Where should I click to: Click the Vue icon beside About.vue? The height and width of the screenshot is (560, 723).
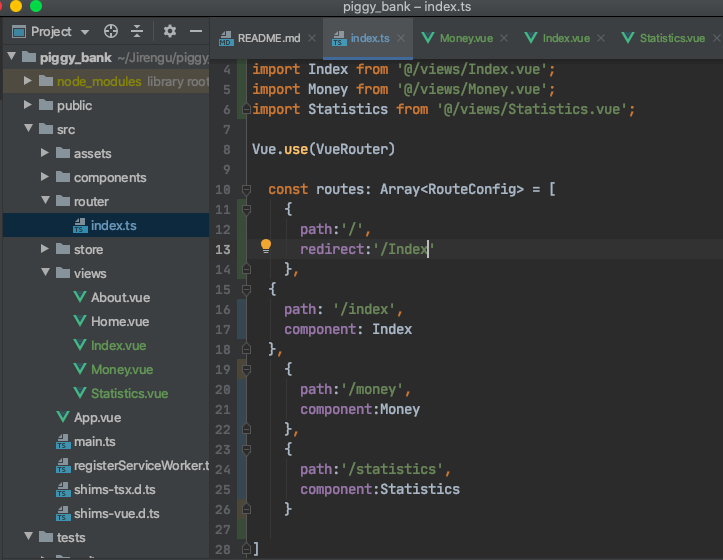click(80, 297)
